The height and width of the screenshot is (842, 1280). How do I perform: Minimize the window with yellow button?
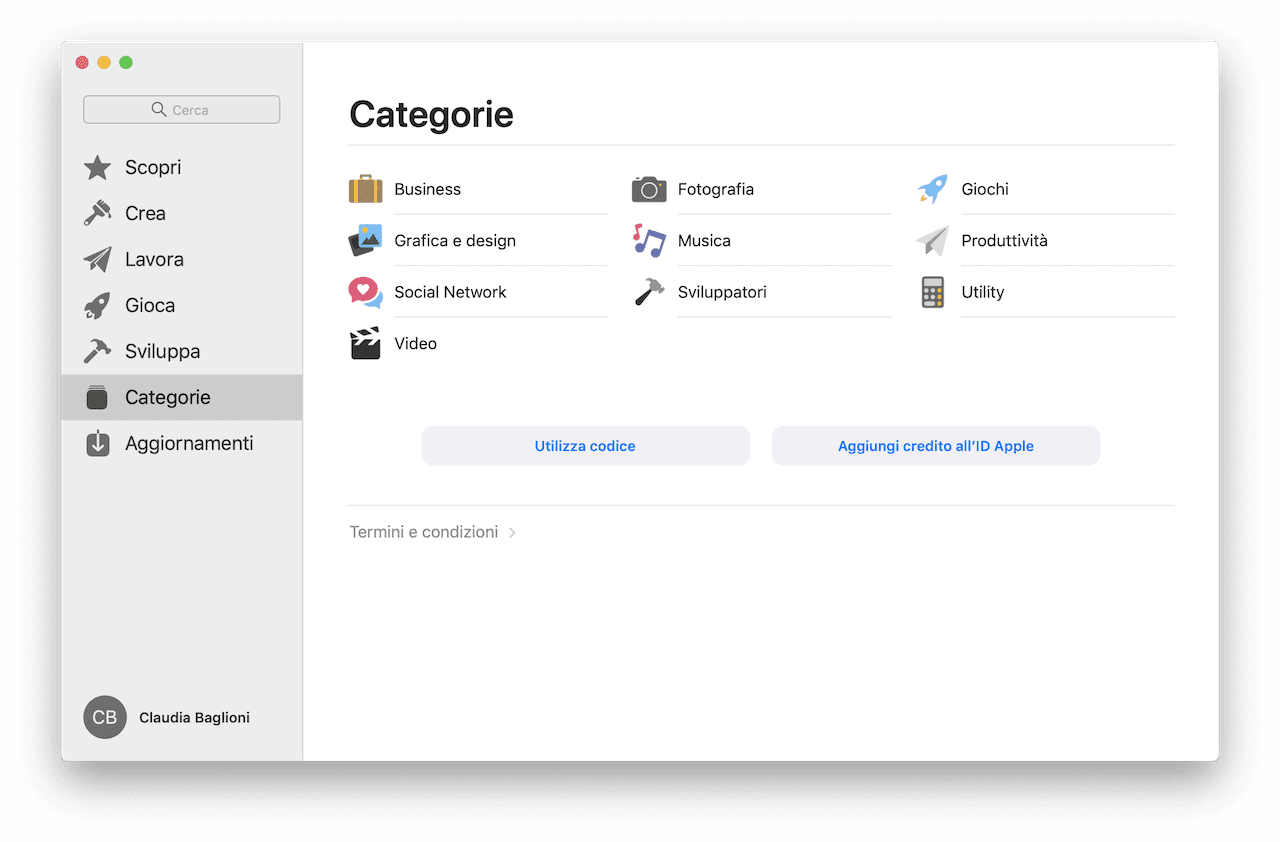104,62
